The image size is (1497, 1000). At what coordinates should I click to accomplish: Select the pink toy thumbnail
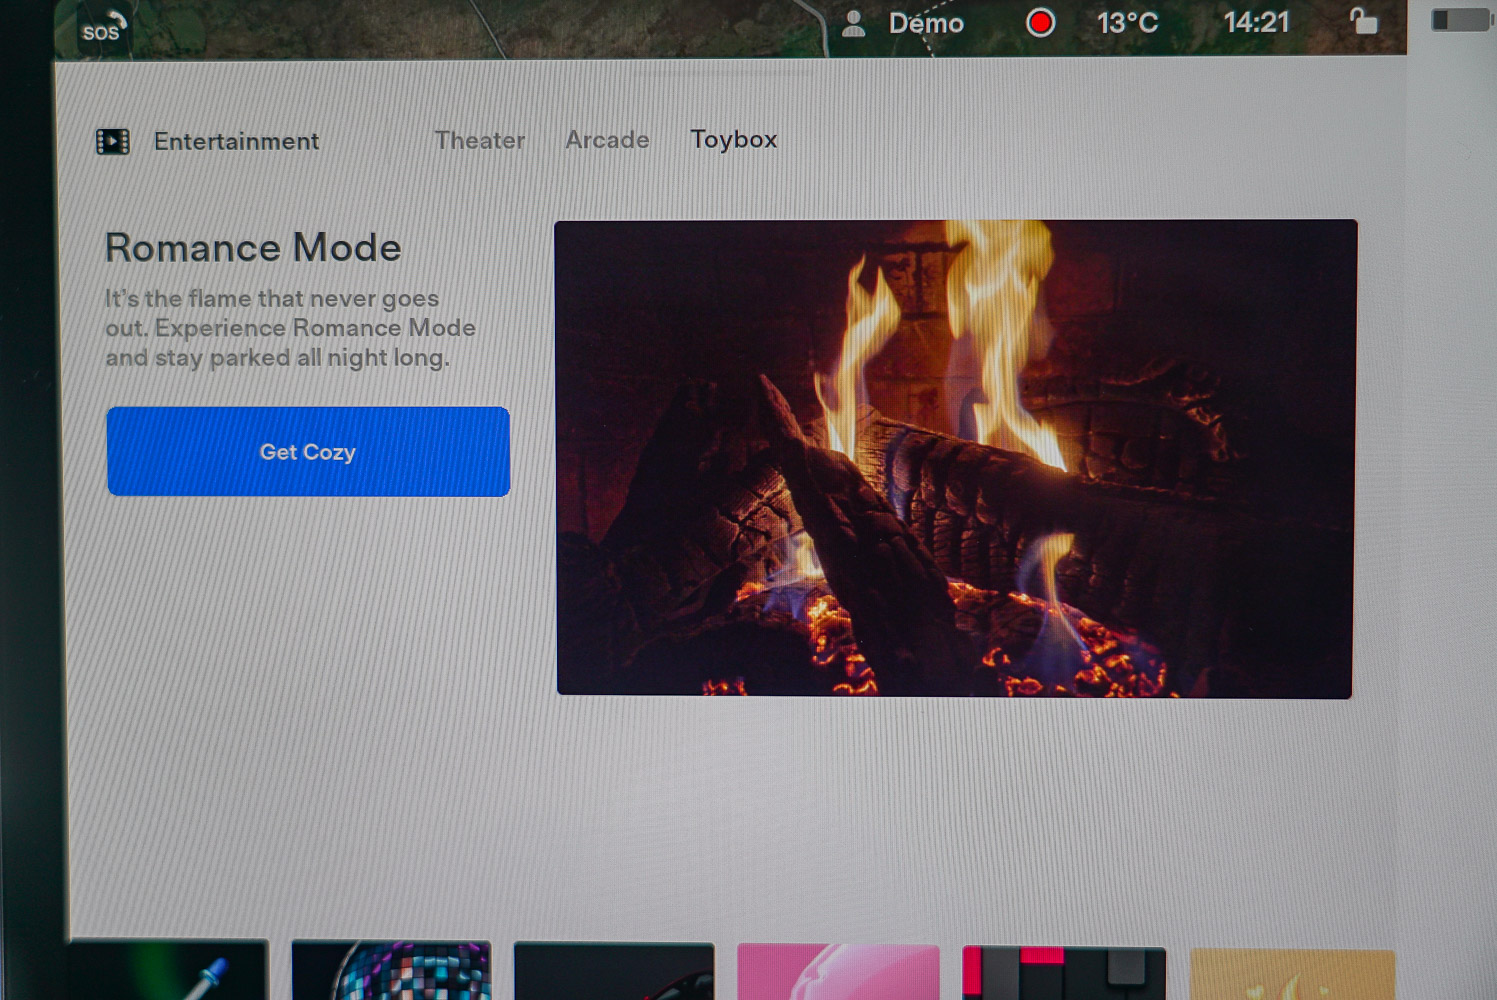tap(838, 972)
